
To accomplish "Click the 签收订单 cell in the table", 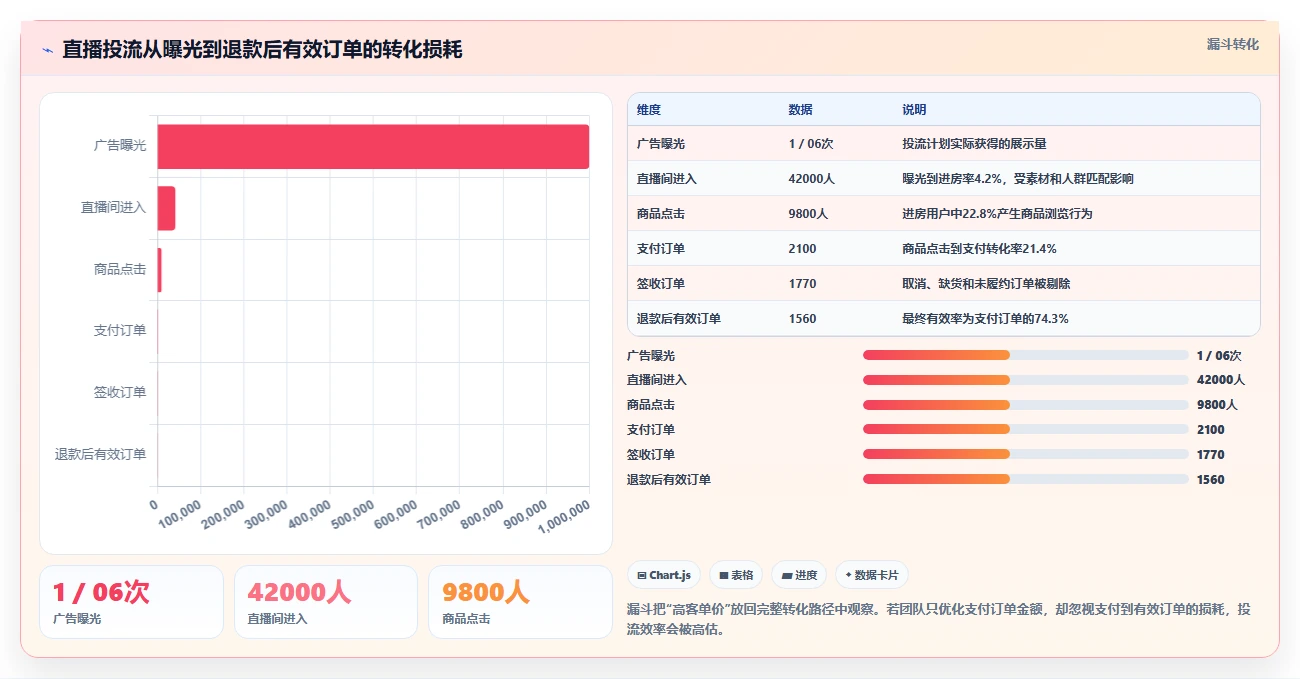I will tap(661, 284).
